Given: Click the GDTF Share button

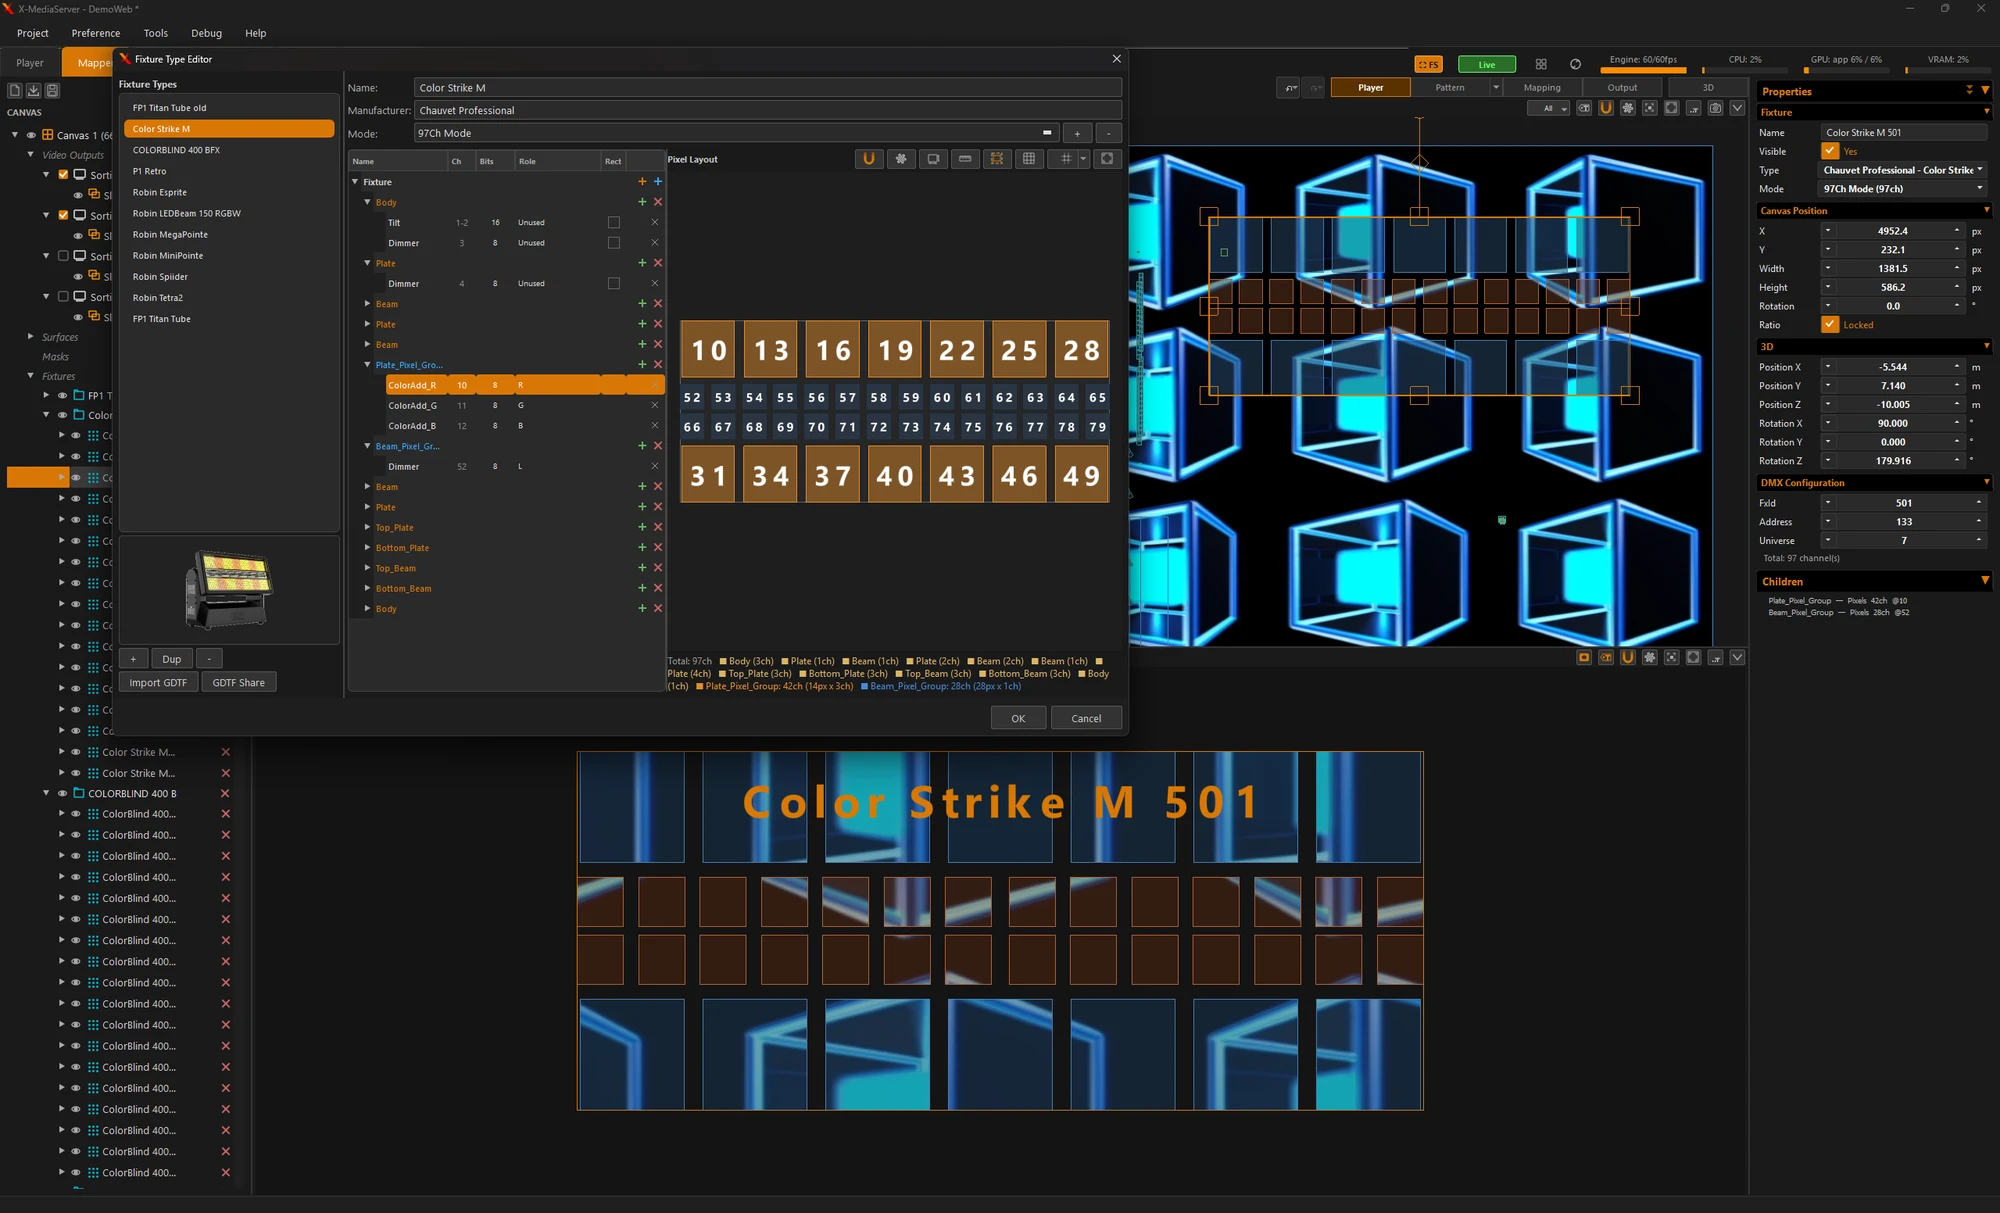Looking at the screenshot, I should point(239,683).
